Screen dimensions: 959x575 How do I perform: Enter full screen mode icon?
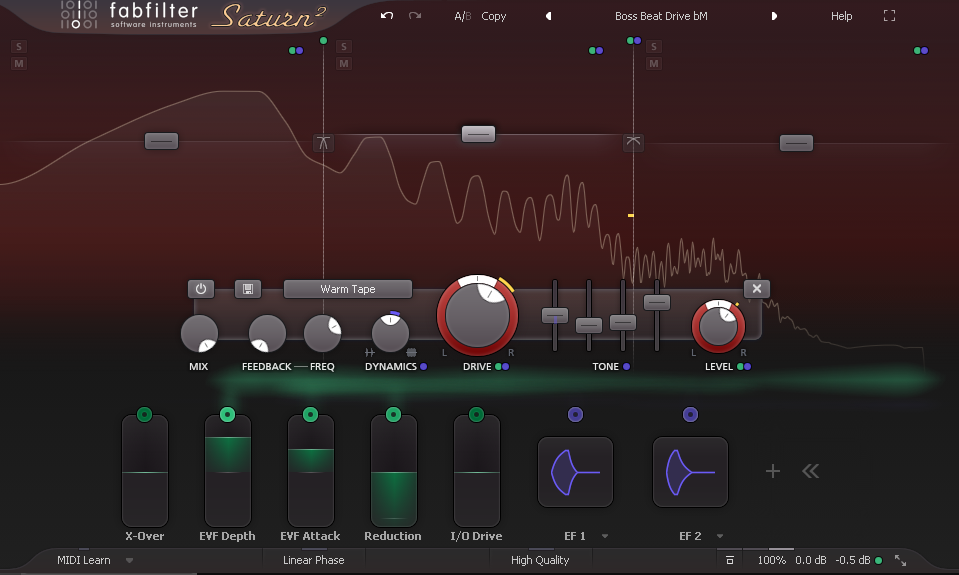coord(889,16)
